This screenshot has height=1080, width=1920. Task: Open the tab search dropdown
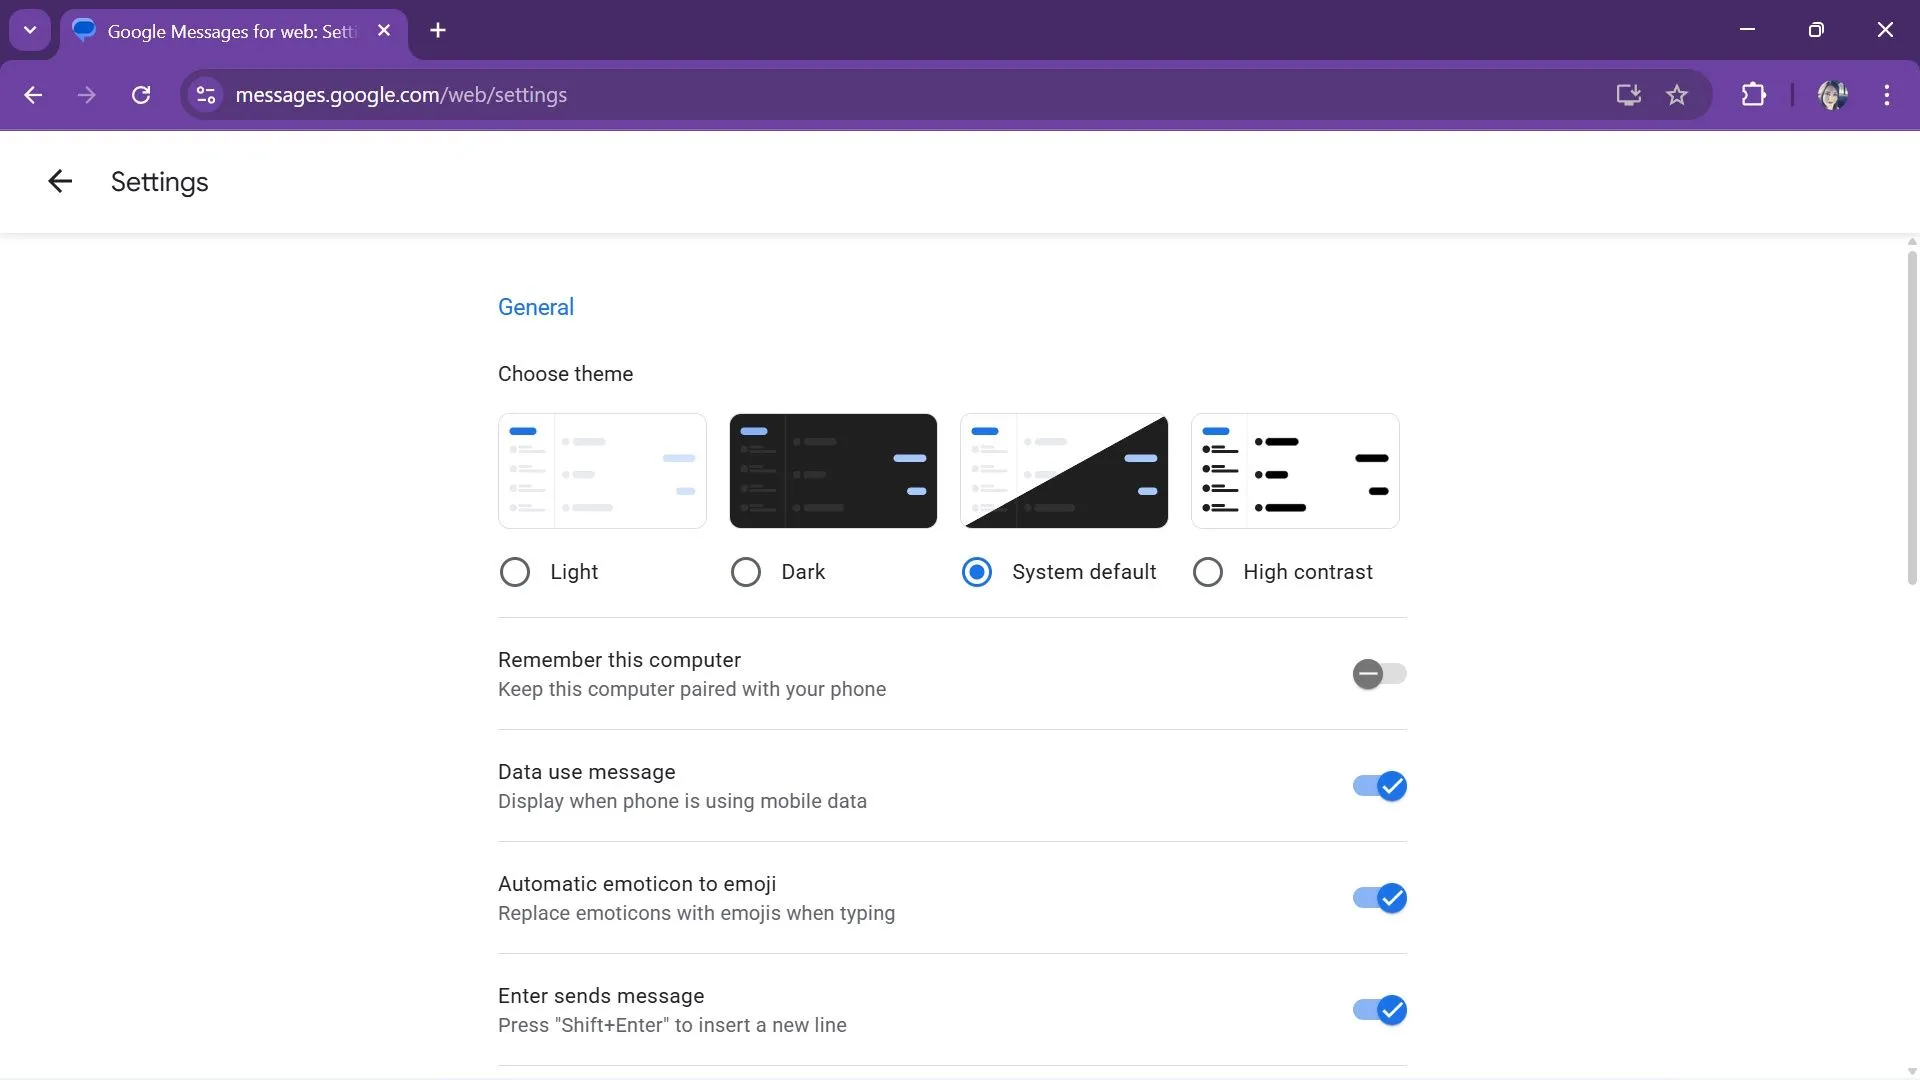29,30
